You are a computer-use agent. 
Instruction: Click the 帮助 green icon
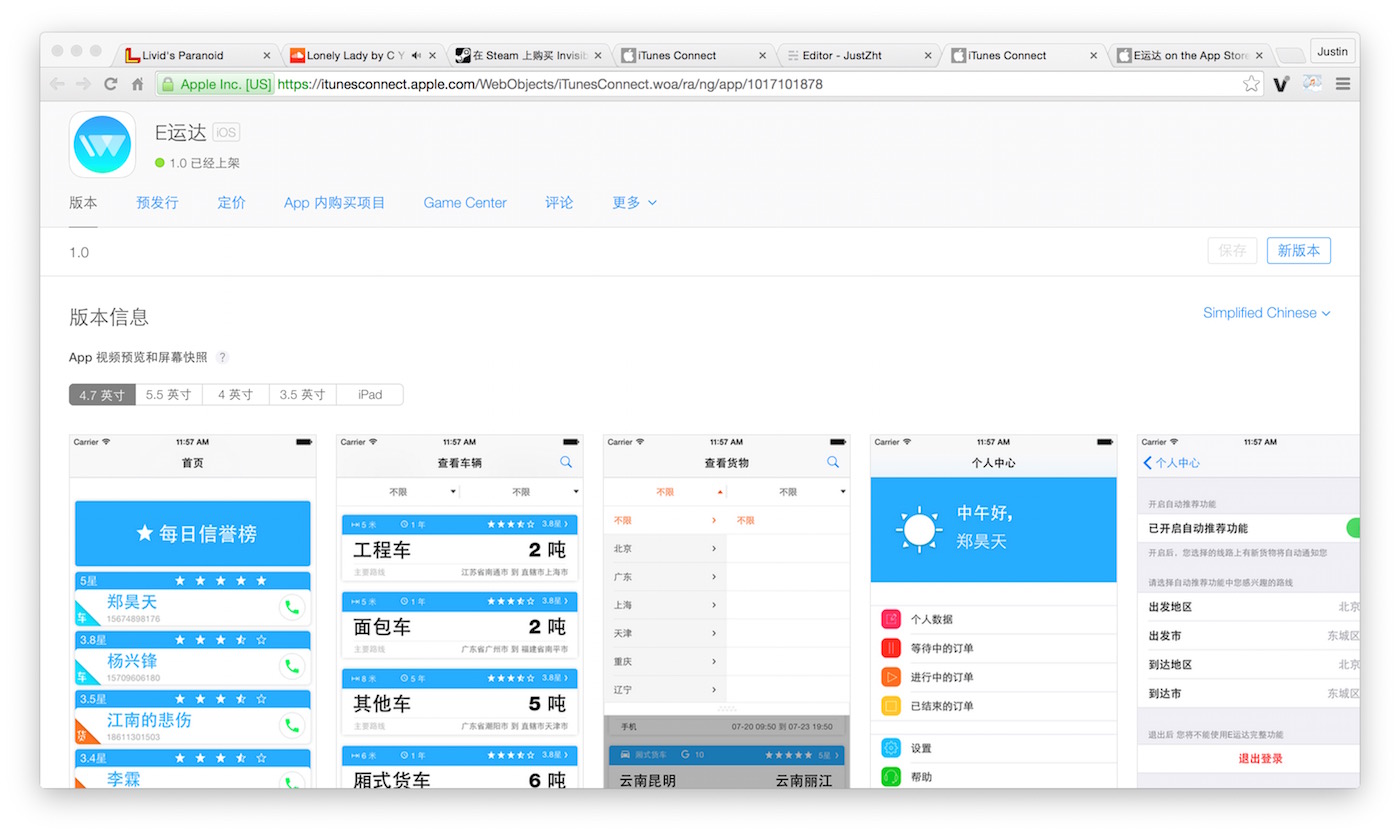[891, 777]
